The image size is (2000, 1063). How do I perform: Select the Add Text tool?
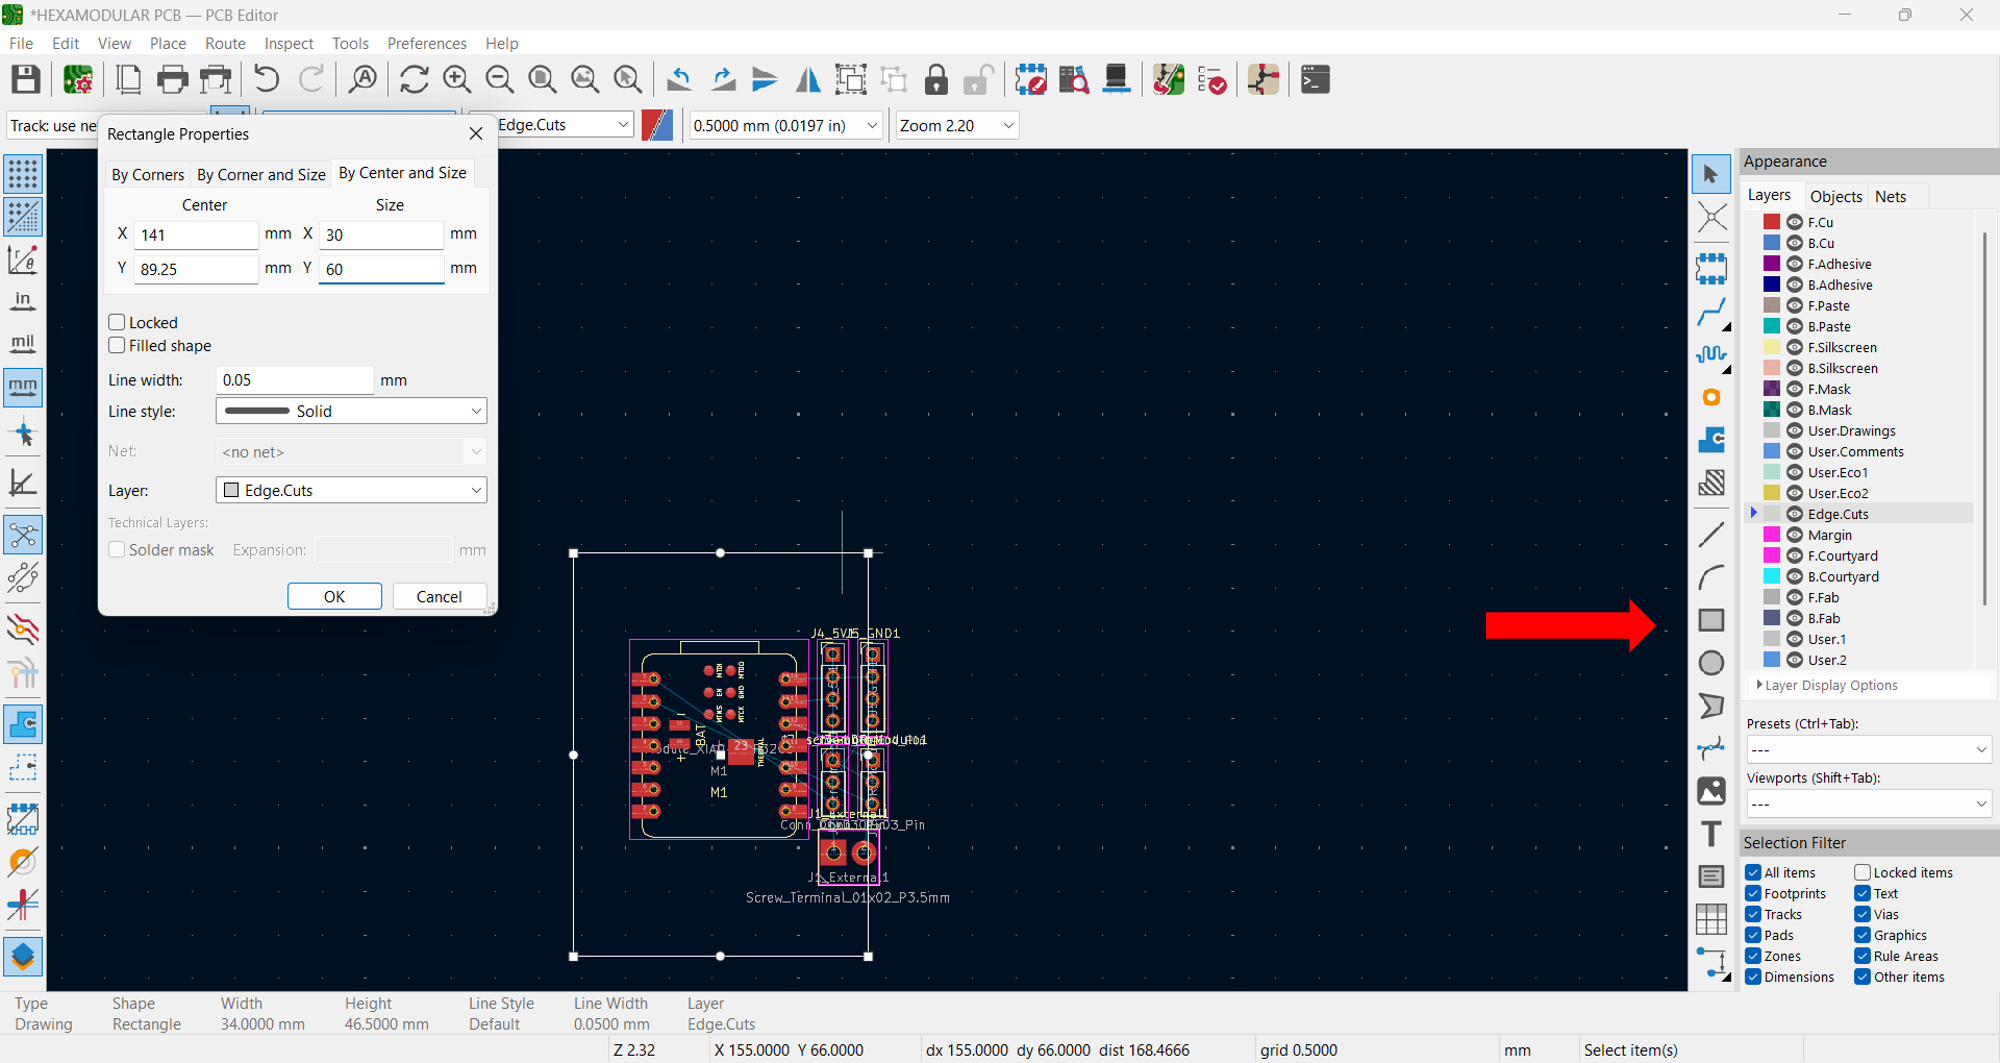1711,833
